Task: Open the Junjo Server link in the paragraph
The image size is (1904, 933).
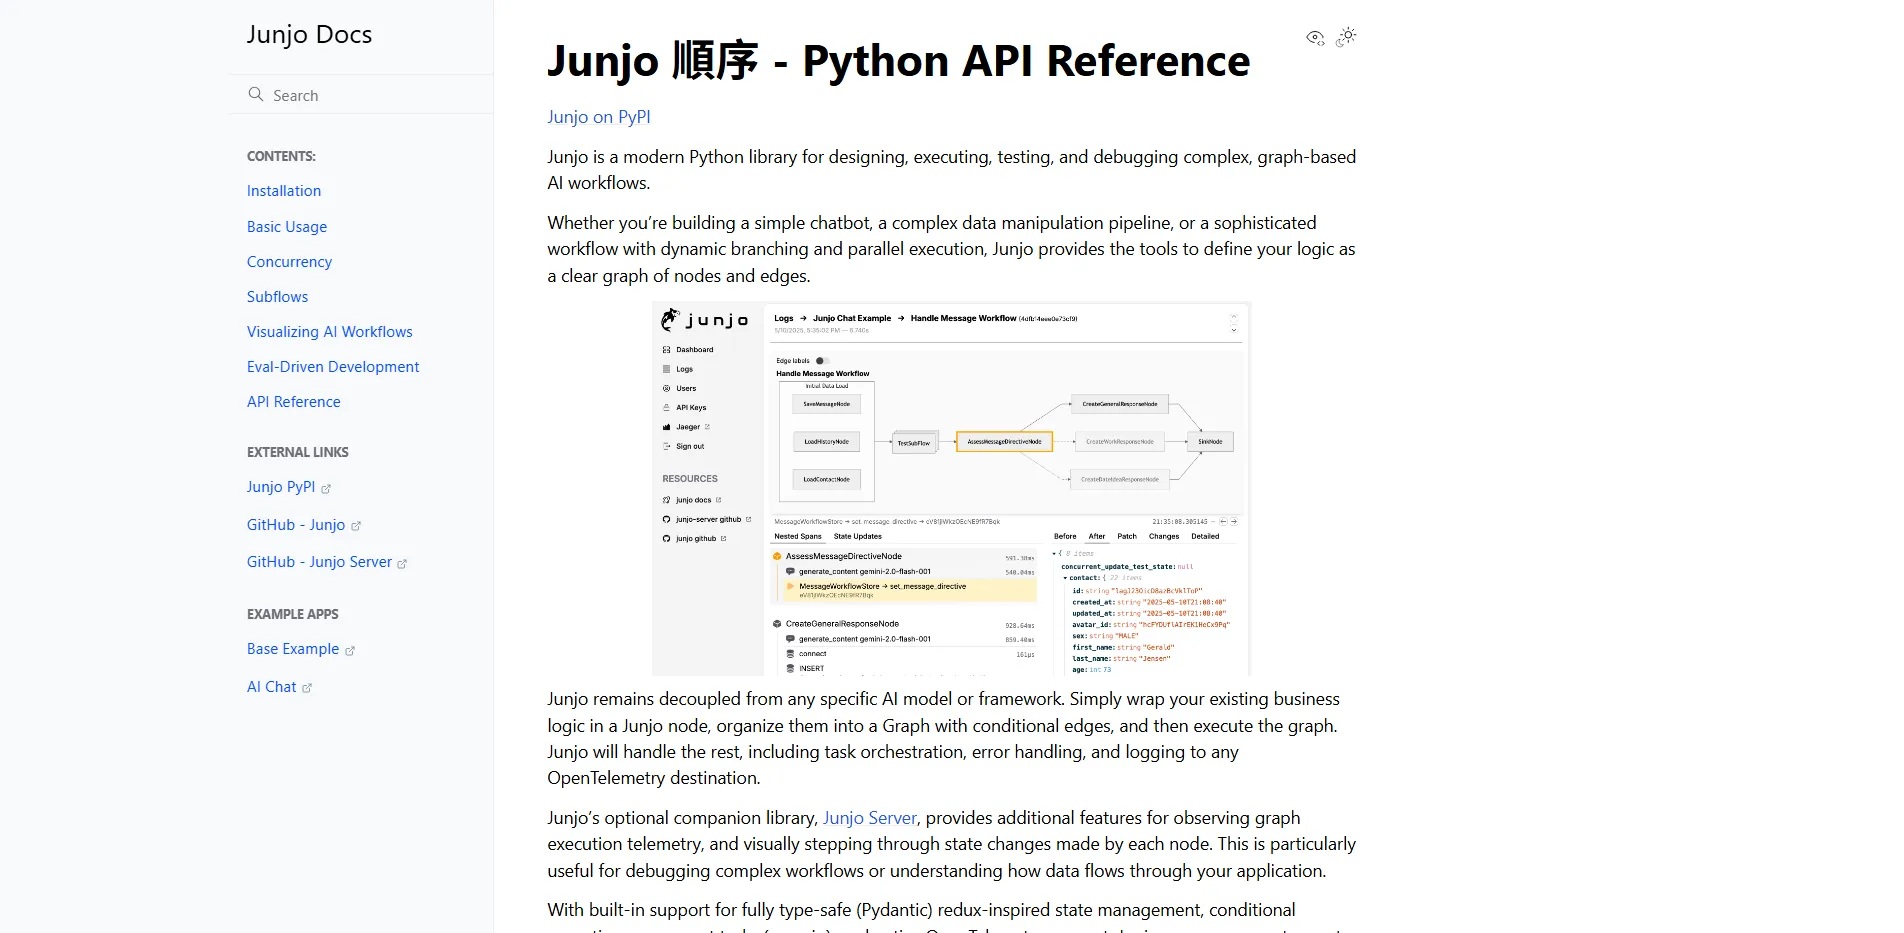Action: point(869,818)
